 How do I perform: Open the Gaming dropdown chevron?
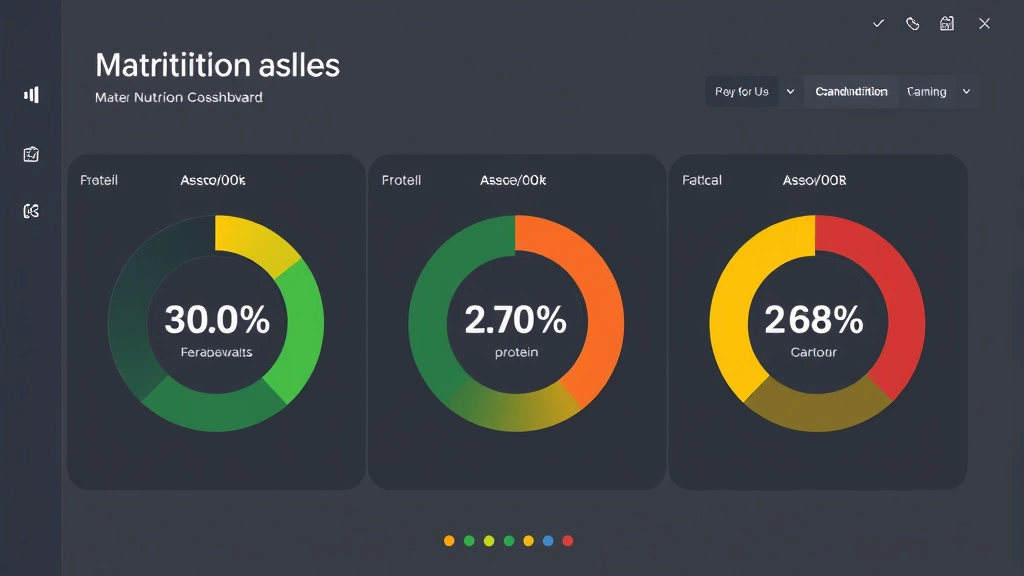click(x=966, y=91)
